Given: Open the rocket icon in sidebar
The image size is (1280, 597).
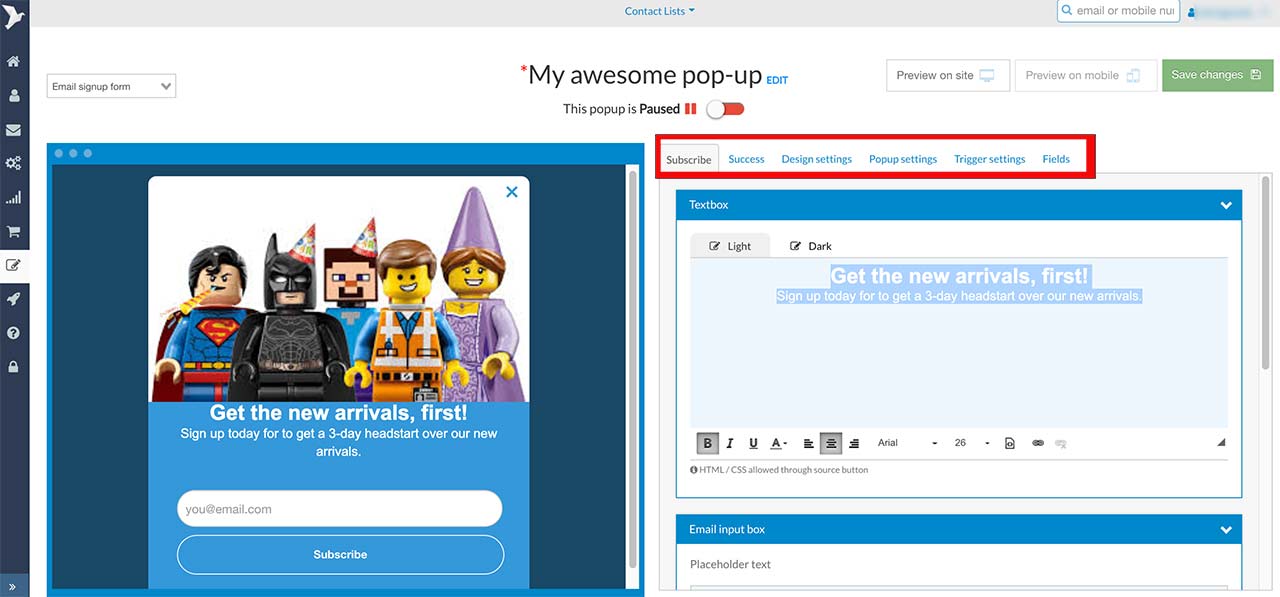Looking at the screenshot, I should (14, 299).
